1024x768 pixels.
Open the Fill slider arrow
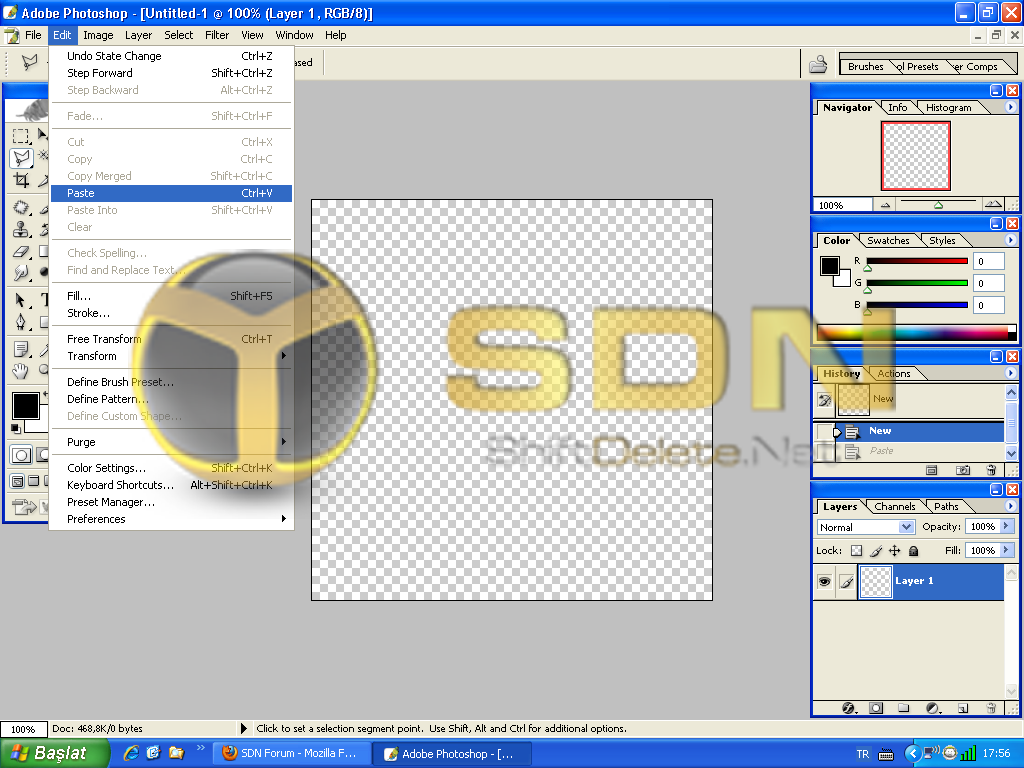tap(1006, 551)
